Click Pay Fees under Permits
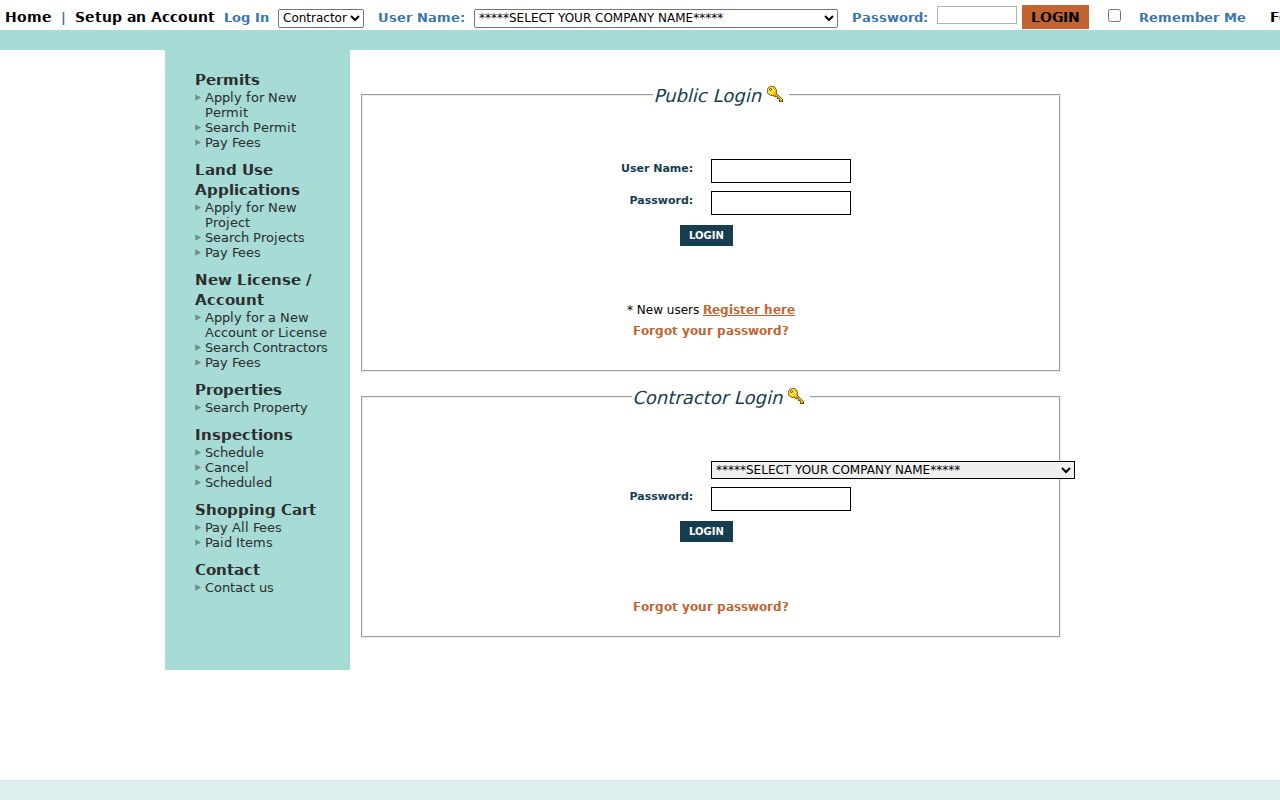This screenshot has height=800, width=1280. point(233,143)
